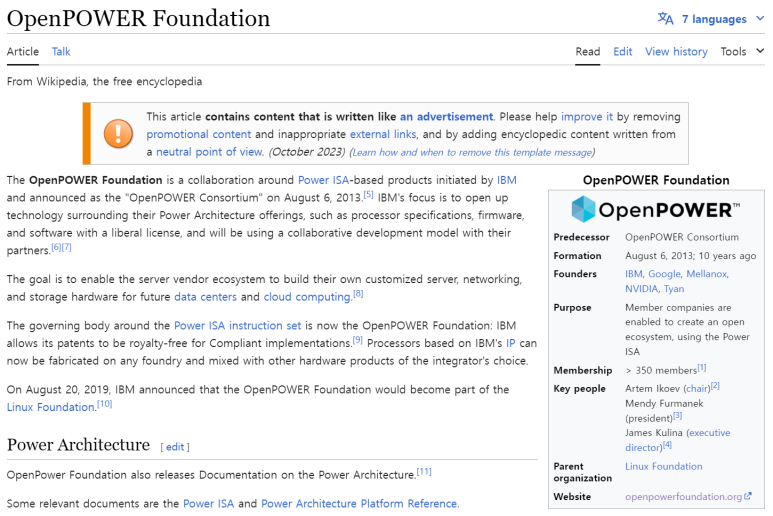
Task: Open 'Power Architecture Platform Reference' link
Action: (359, 504)
